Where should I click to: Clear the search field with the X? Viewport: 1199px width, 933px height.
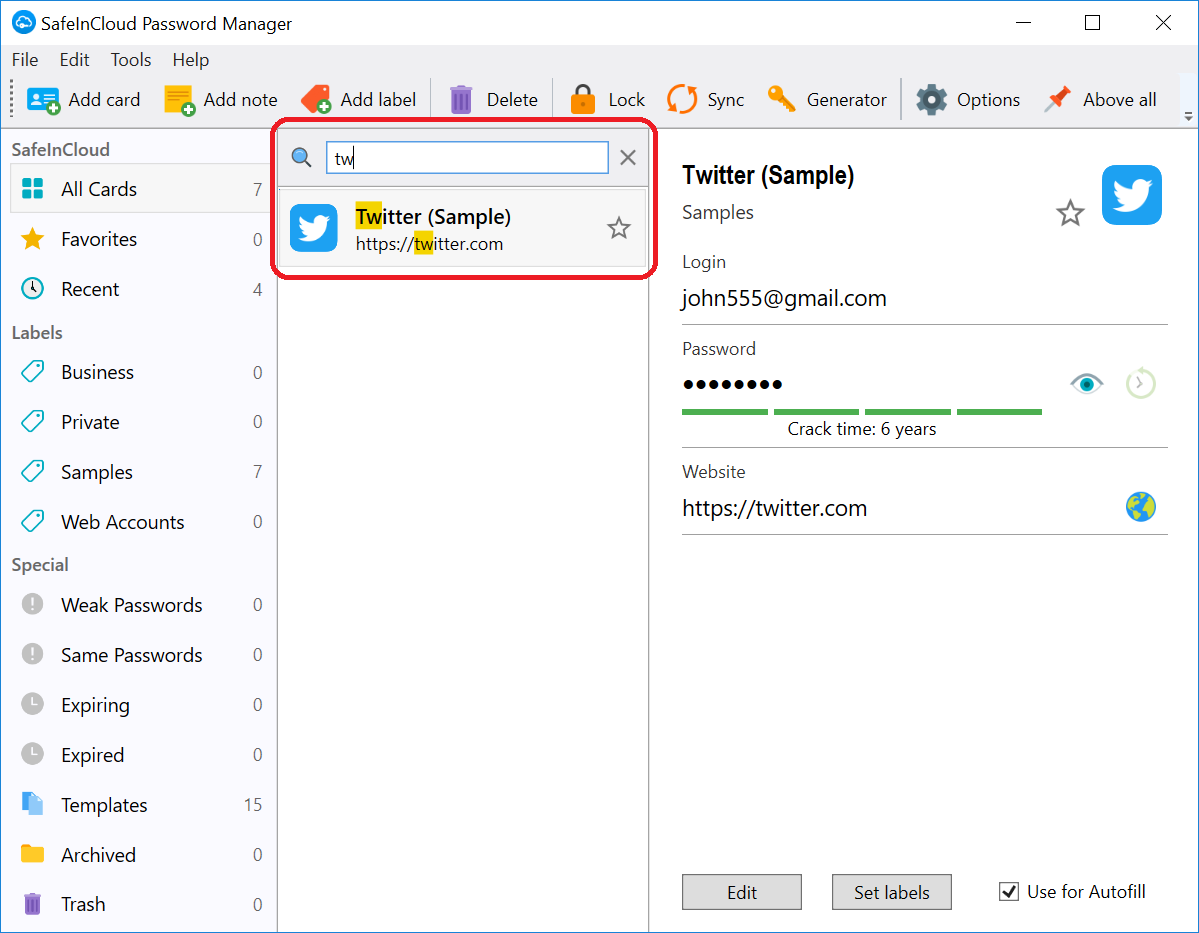coord(628,158)
